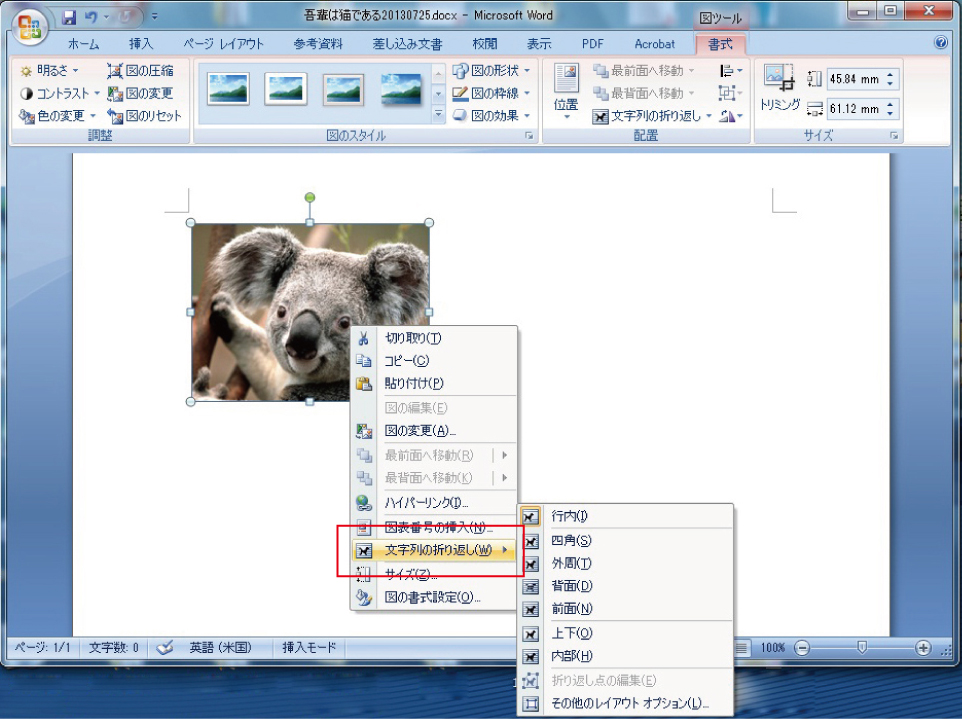Open the コントラスト contrast dropdown

tap(60, 93)
